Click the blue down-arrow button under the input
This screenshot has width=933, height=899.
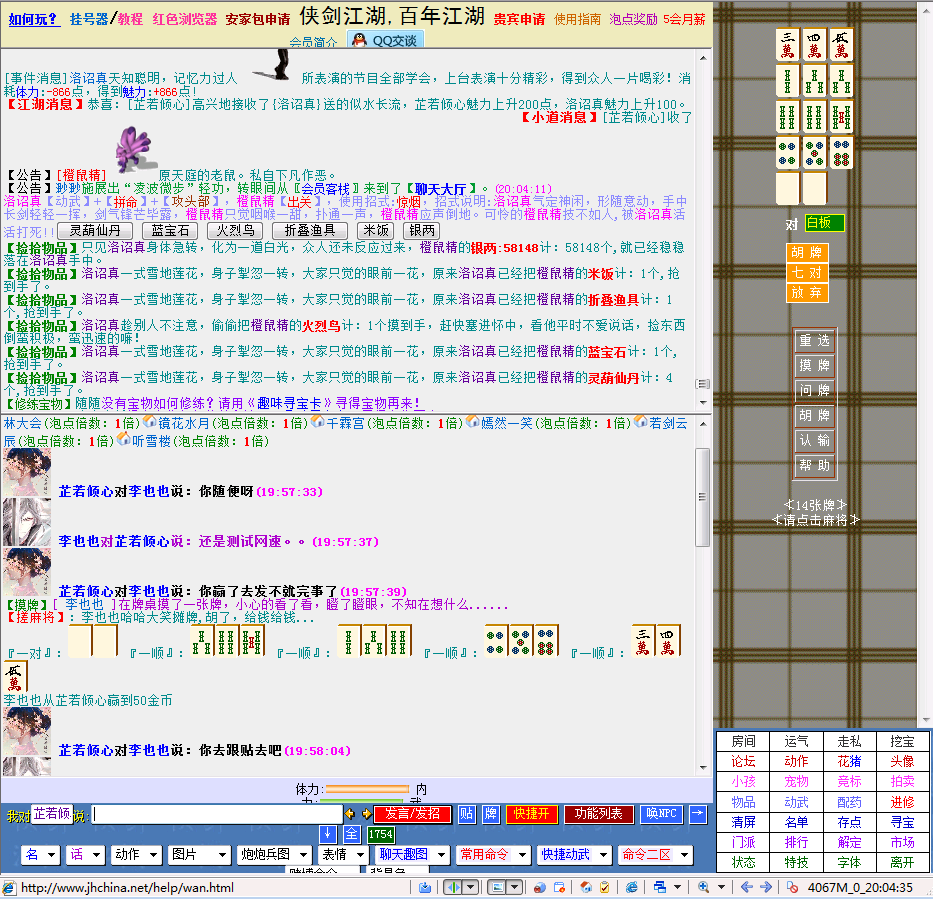(327, 834)
